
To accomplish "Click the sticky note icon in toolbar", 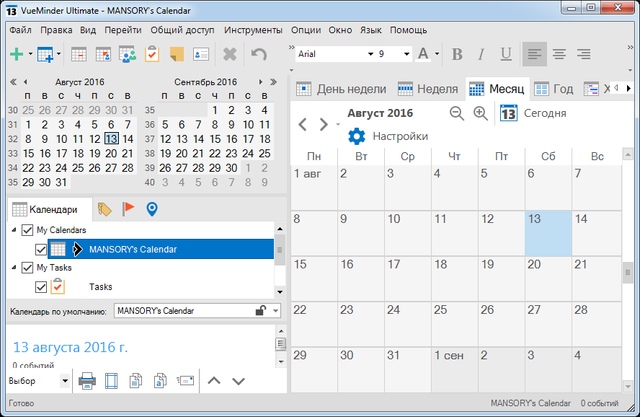I will (177, 54).
